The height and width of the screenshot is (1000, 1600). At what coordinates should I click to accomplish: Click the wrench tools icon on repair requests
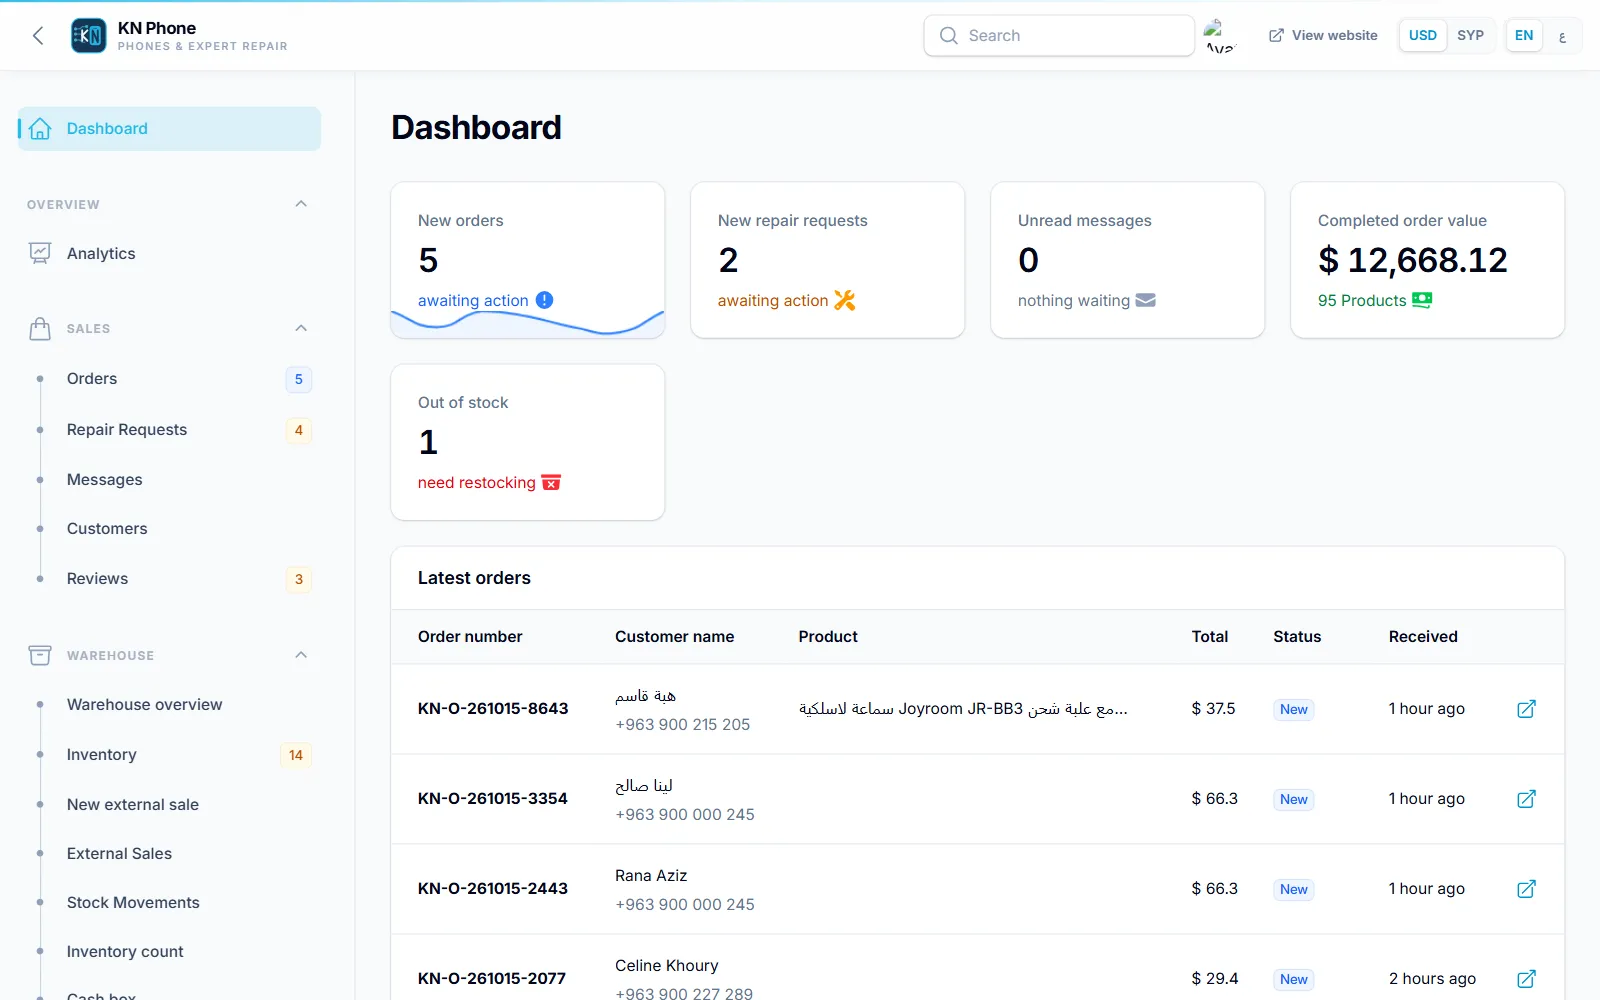pos(845,300)
